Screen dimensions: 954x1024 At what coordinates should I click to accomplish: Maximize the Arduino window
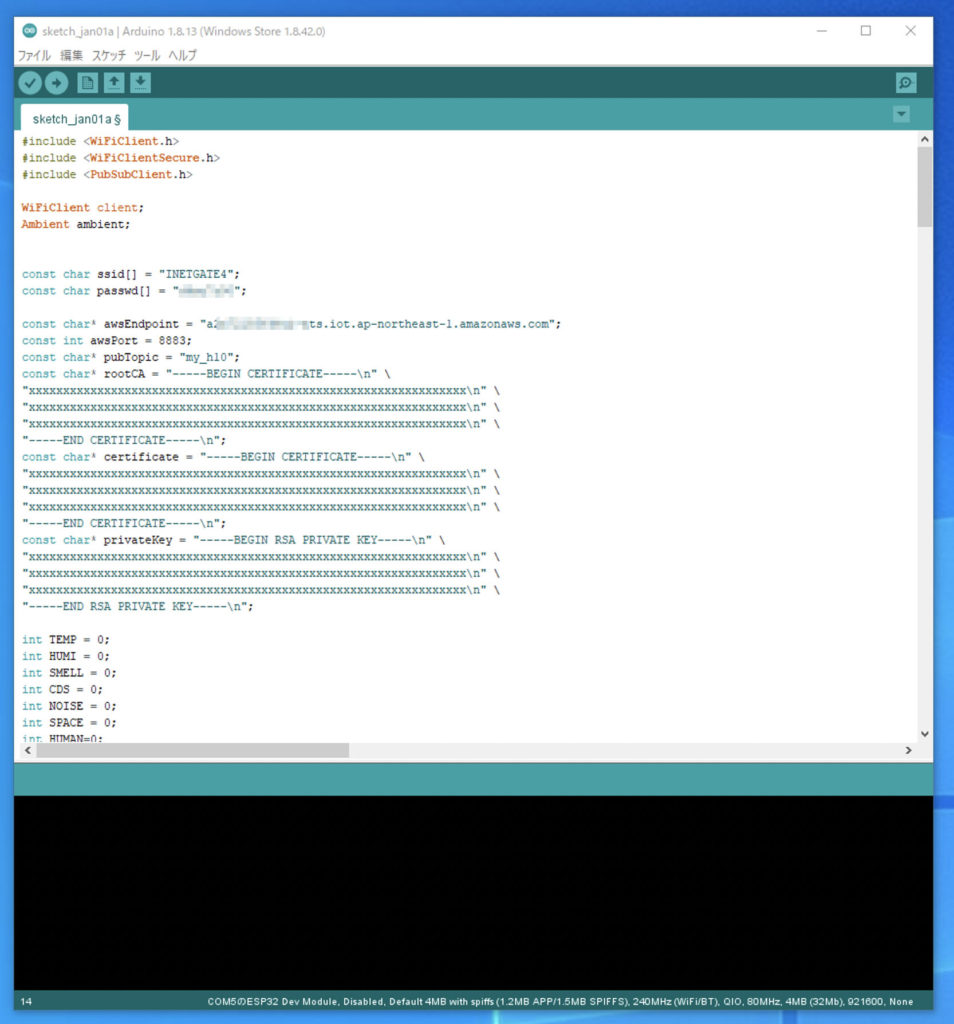[865, 31]
